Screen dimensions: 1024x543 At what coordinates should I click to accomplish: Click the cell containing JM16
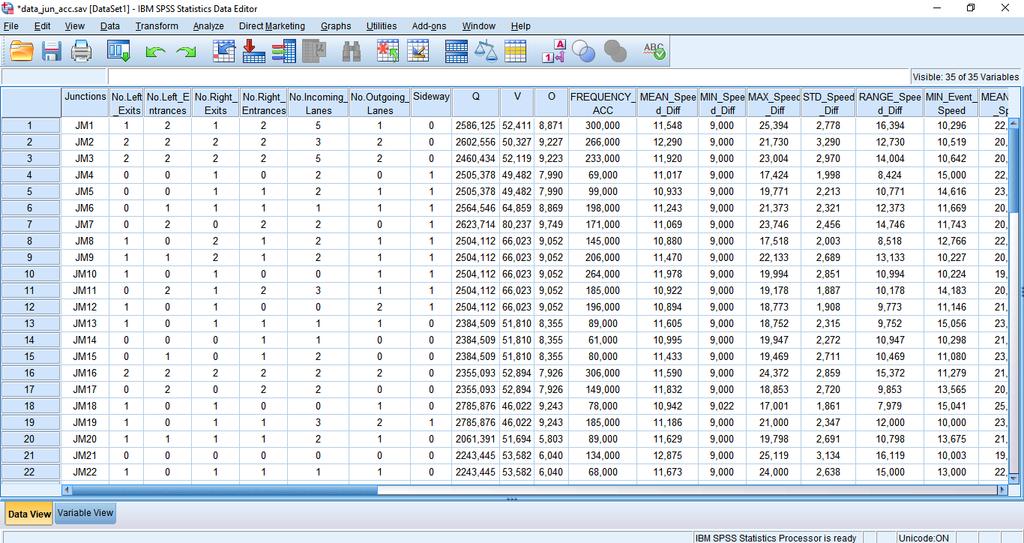[85, 372]
